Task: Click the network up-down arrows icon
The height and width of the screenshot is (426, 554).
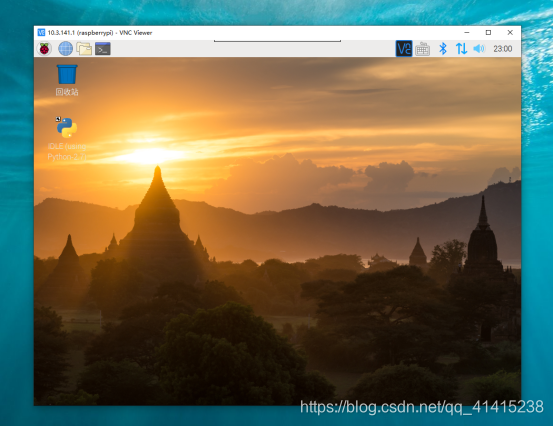Action: click(461, 49)
